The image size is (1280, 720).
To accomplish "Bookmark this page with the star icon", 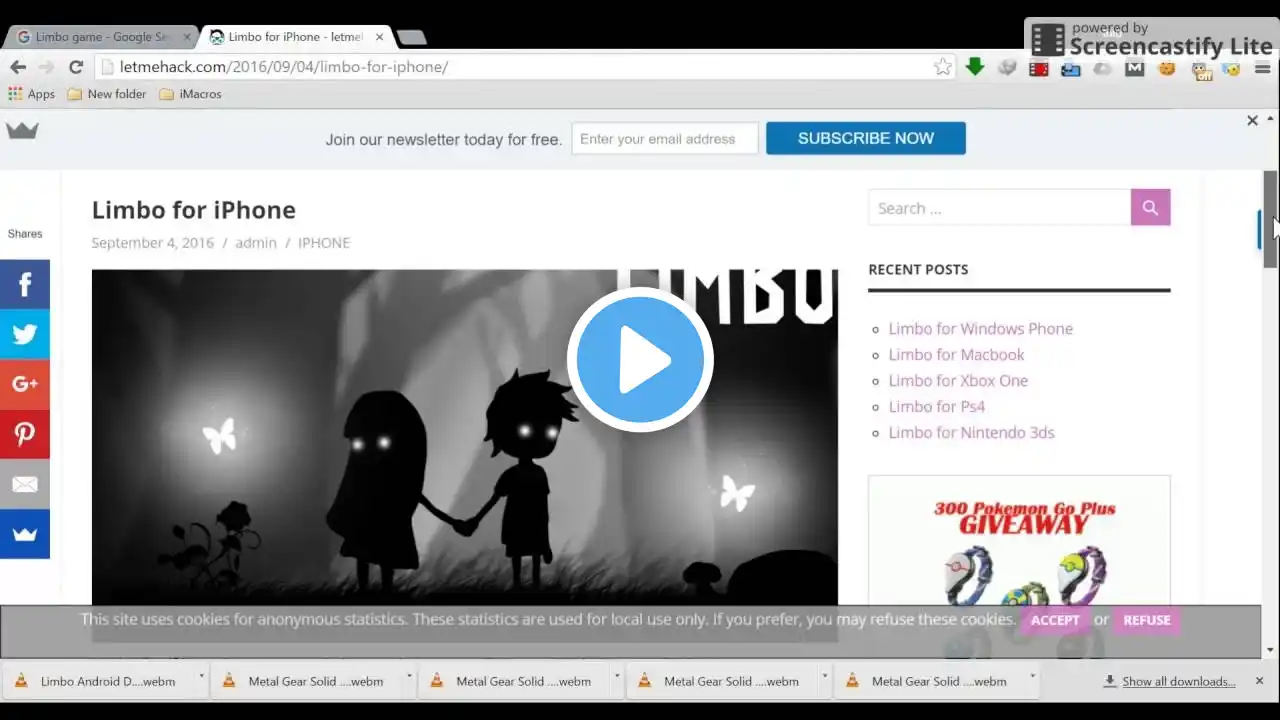I will 943,67.
